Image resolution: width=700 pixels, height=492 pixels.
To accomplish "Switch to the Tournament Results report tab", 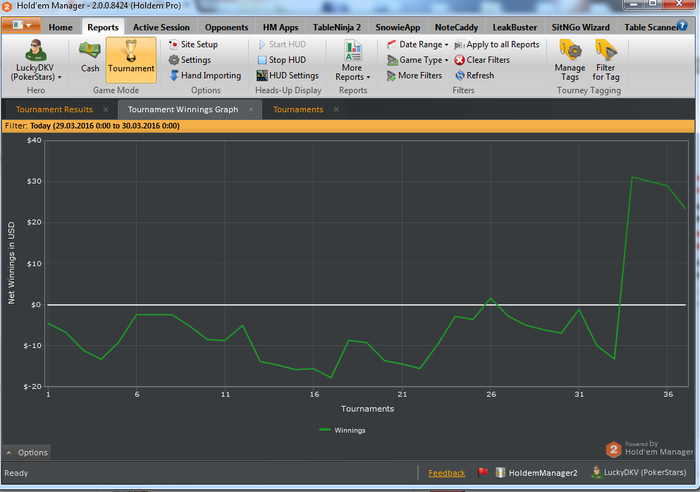I will coord(54,109).
